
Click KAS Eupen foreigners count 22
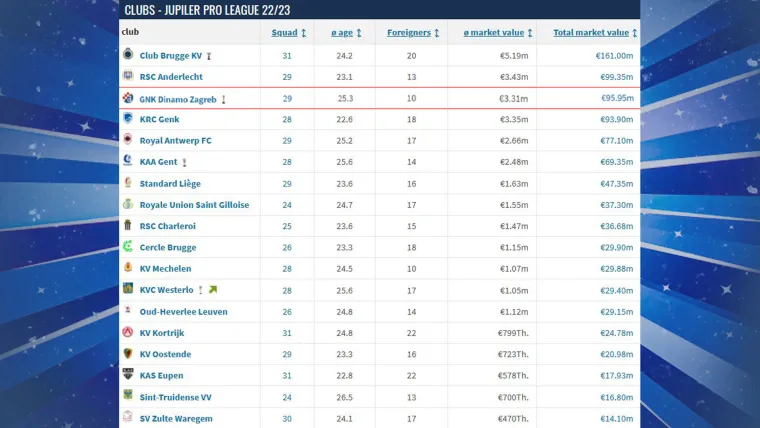(412, 375)
